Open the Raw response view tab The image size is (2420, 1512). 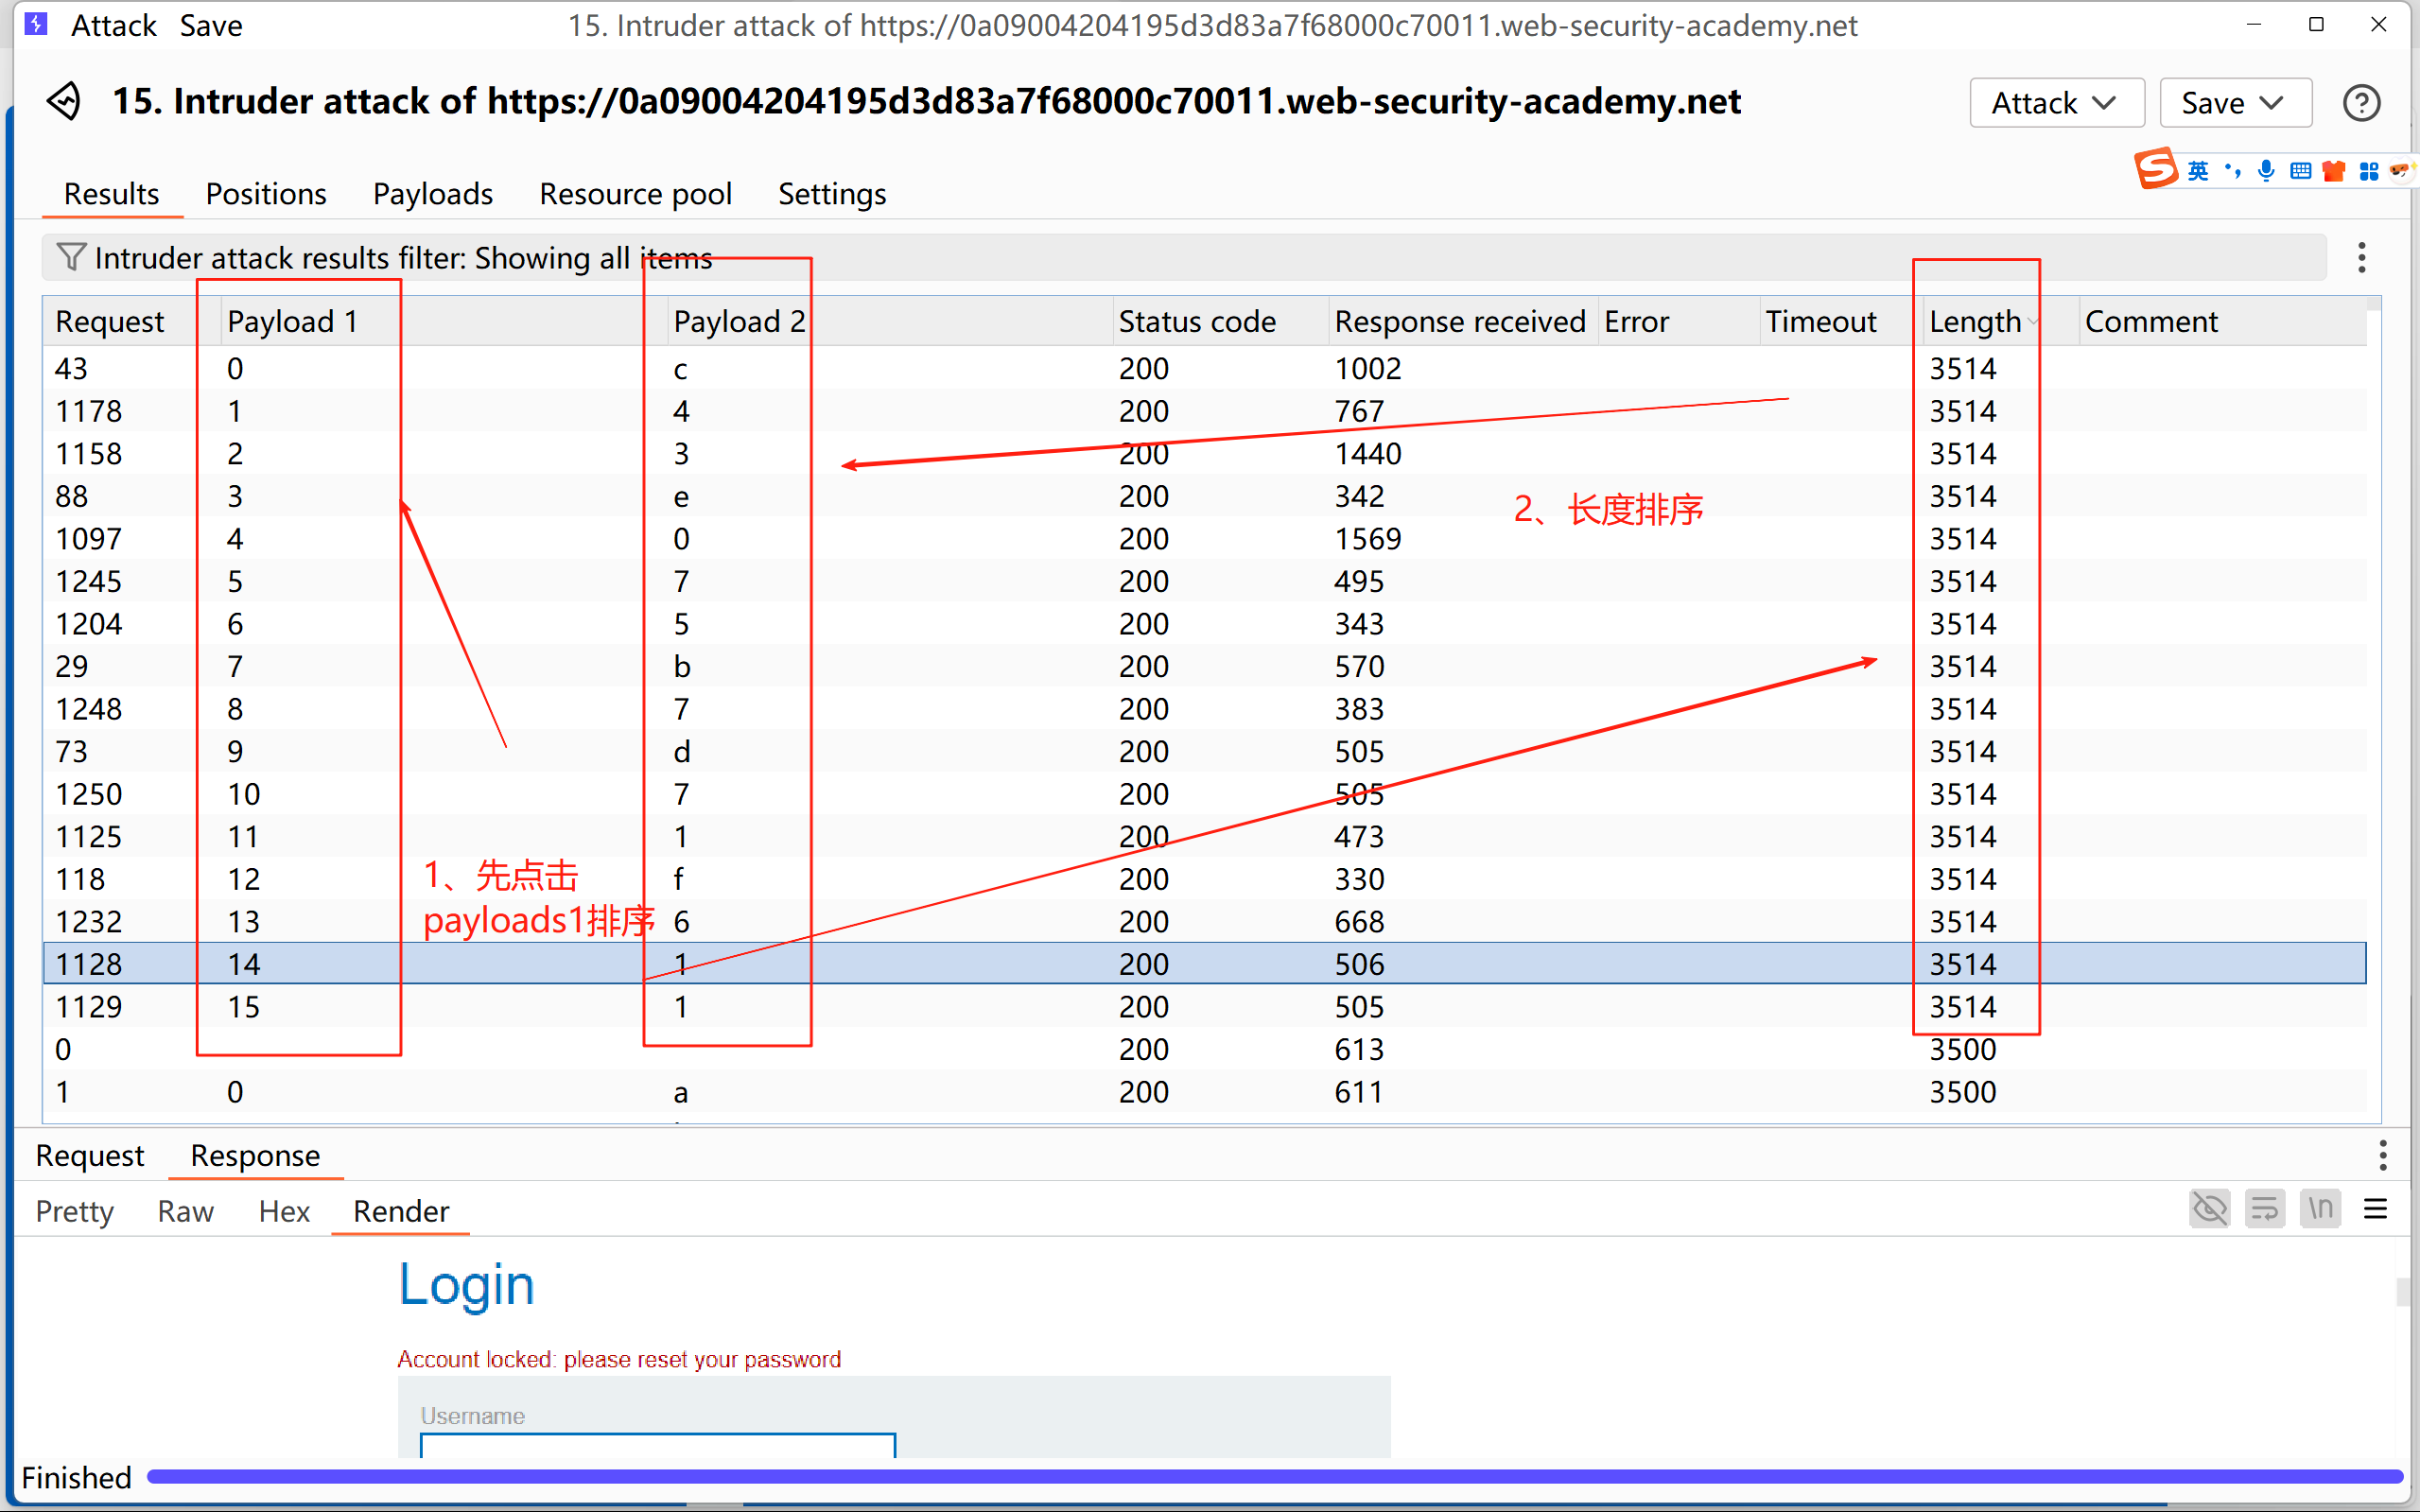(185, 1211)
